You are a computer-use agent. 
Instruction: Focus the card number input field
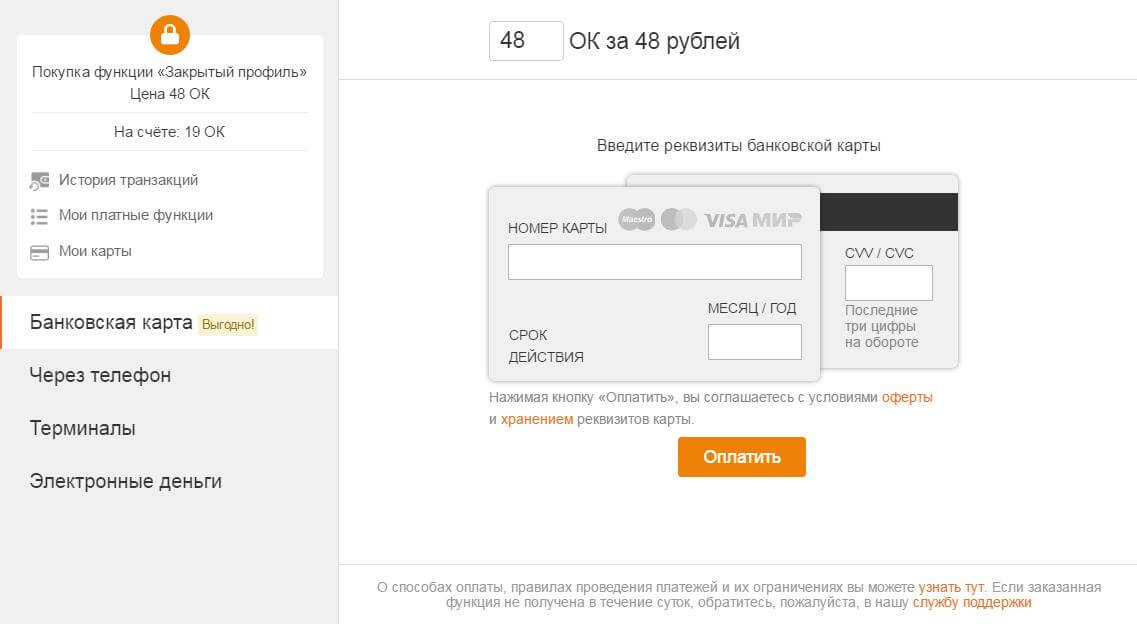(x=654, y=262)
